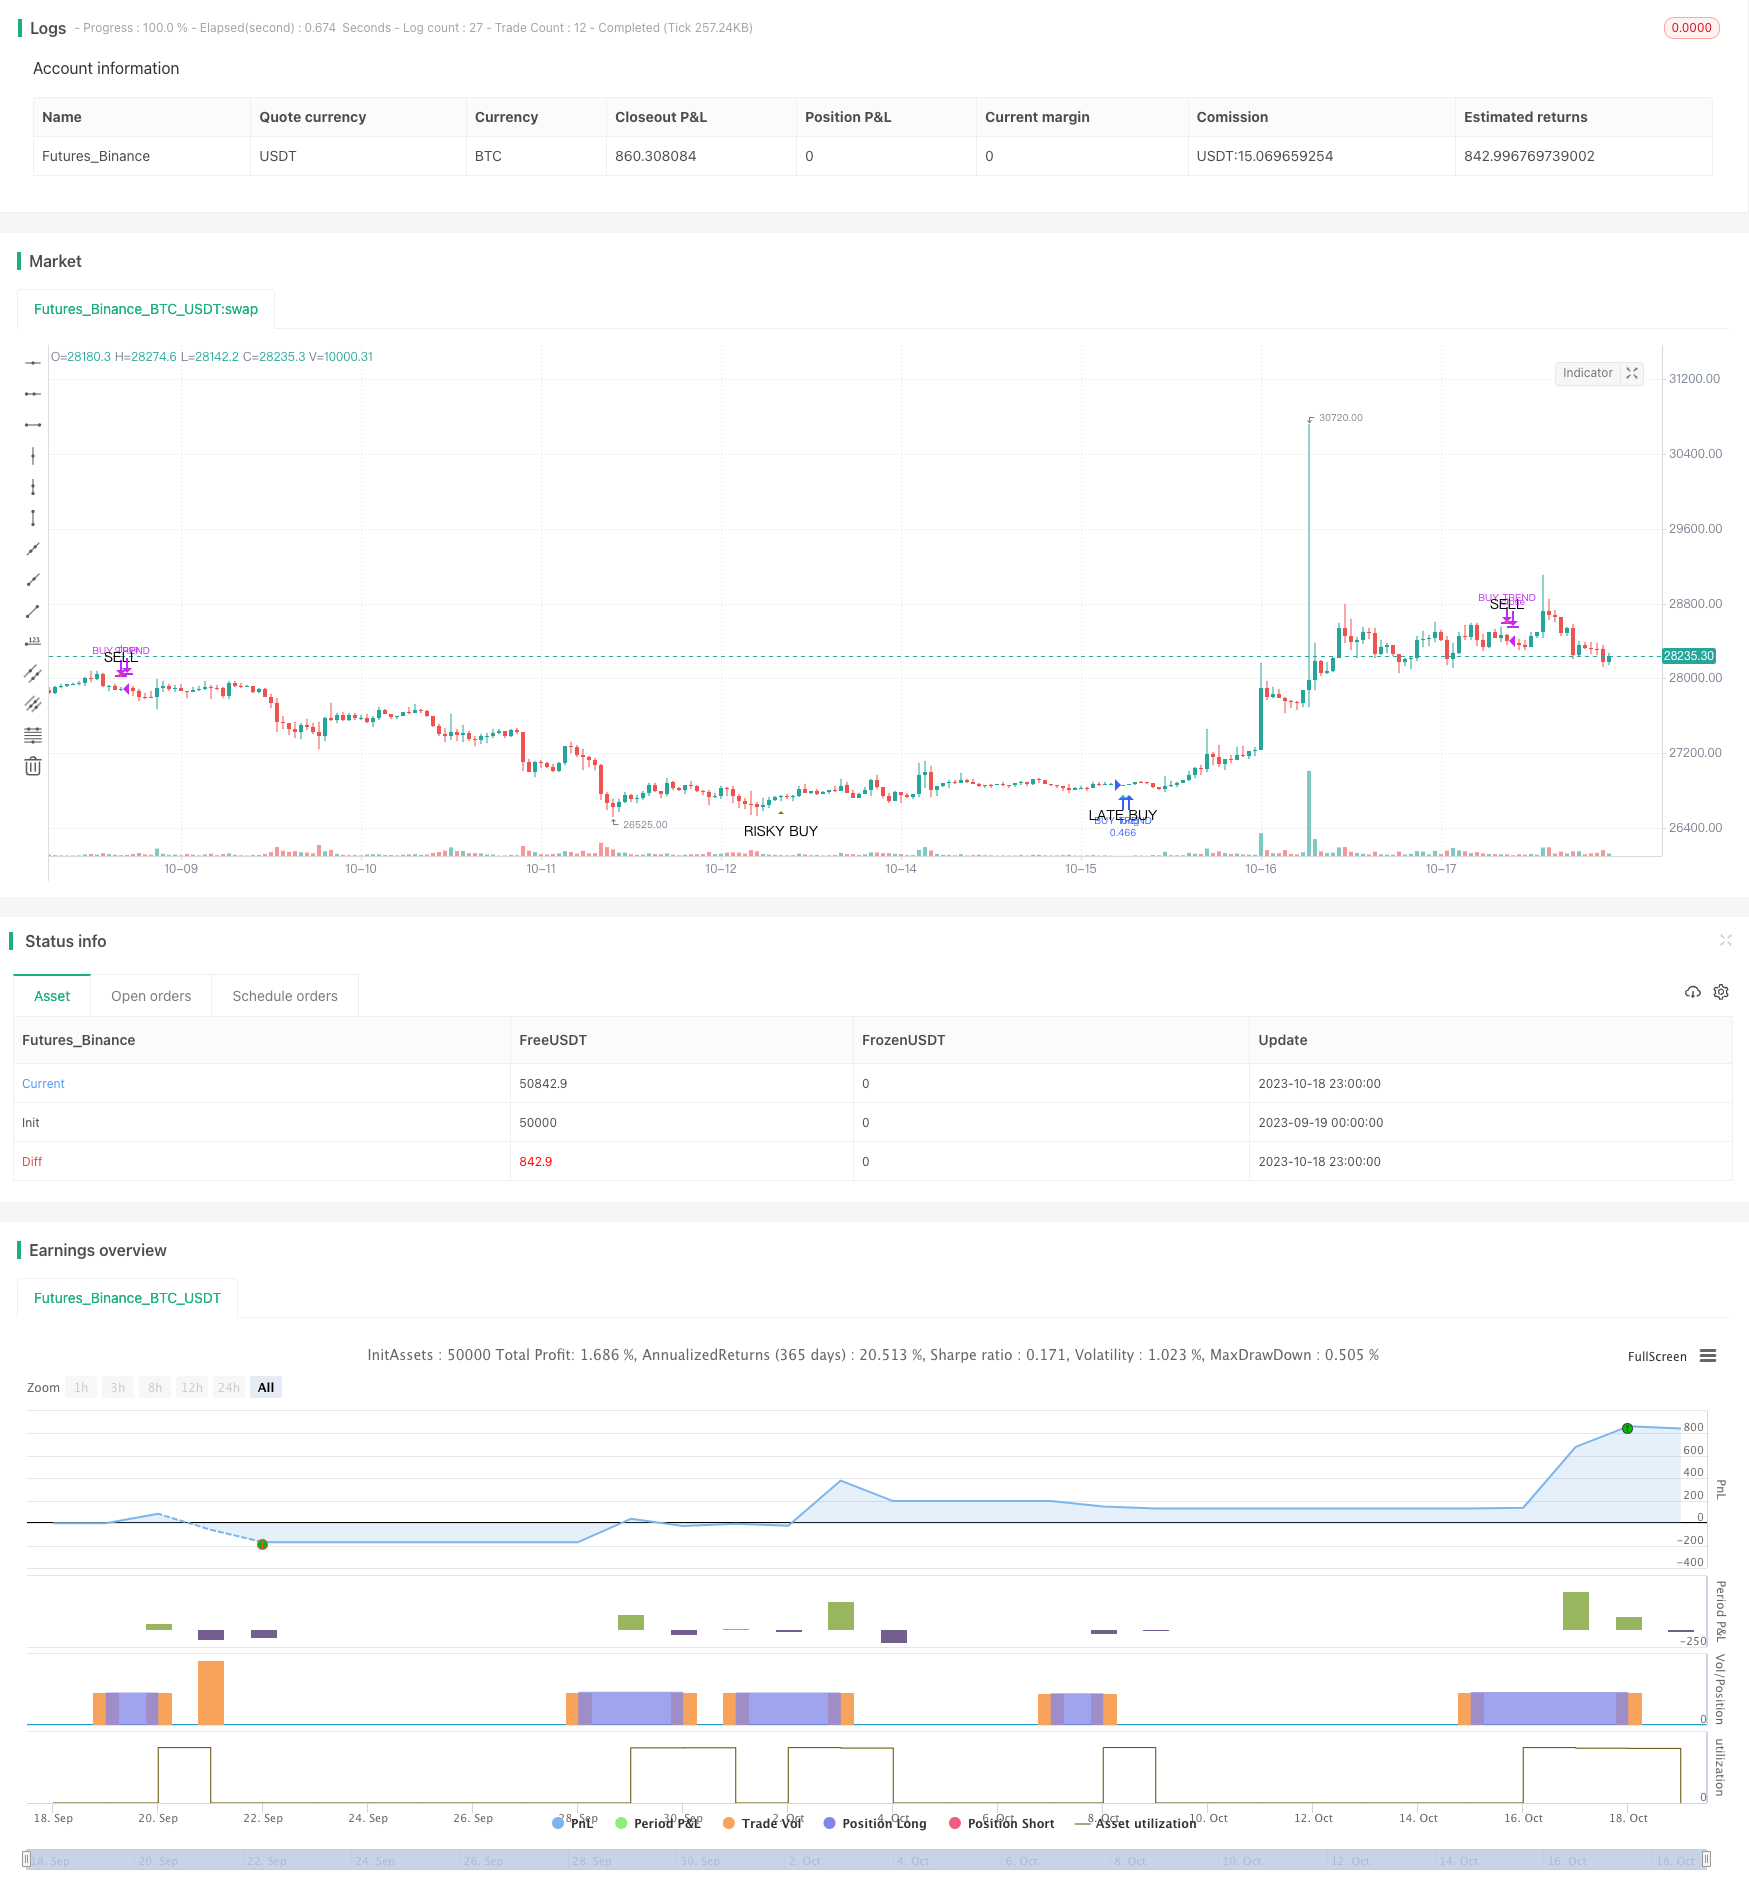Screen dimensions: 1749x1898
Task: Switch to the Open orders tab
Action: [151, 996]
